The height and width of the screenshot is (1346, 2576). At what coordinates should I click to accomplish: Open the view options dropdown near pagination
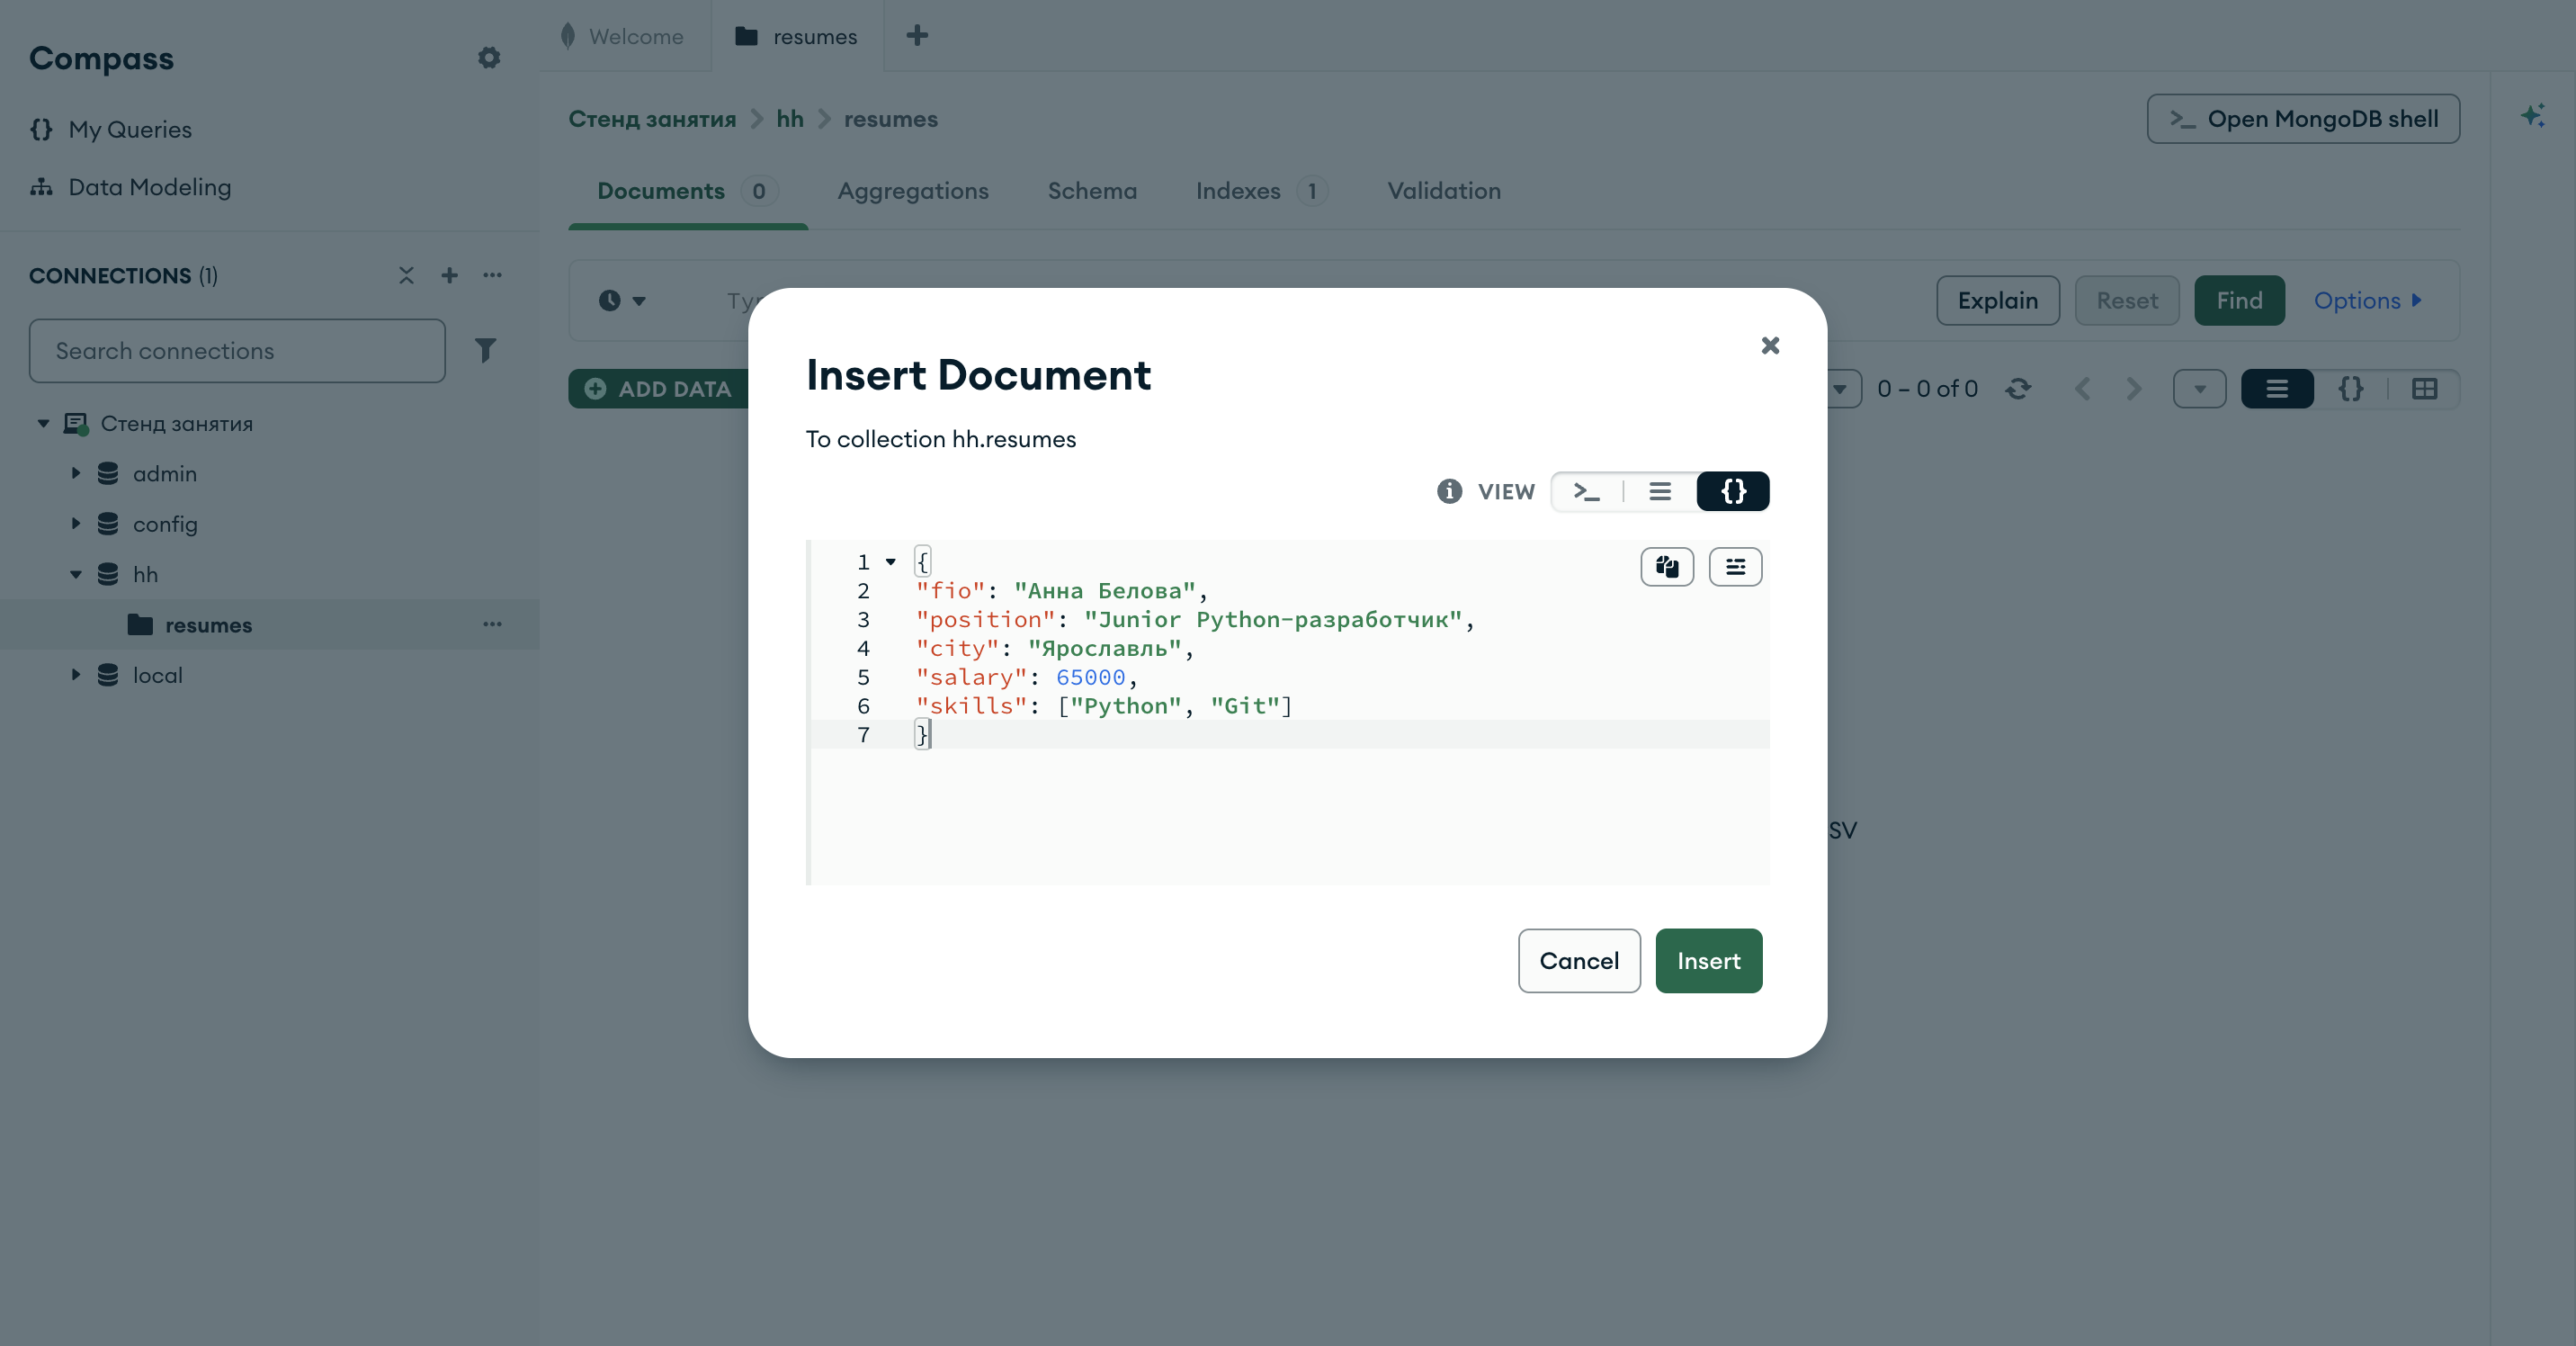pyautogui.click(x=2199, y=388)
